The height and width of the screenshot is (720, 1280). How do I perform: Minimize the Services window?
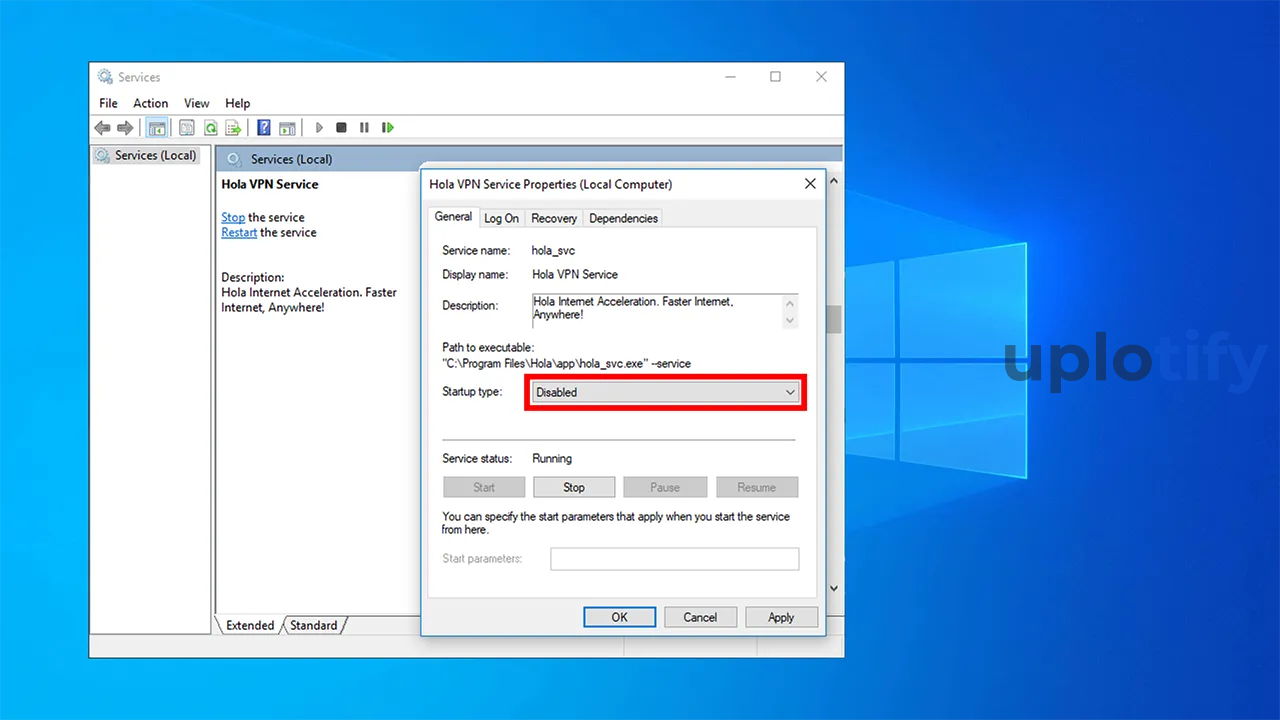point(729,77)
